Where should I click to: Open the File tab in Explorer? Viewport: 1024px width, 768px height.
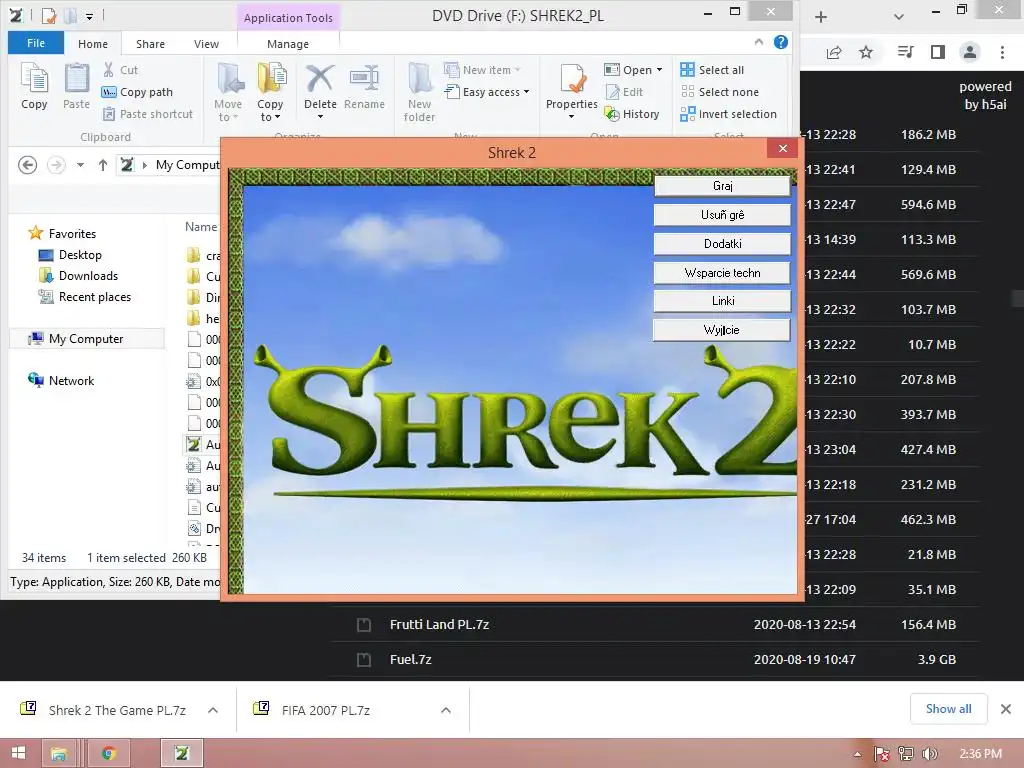click(36, 43)
